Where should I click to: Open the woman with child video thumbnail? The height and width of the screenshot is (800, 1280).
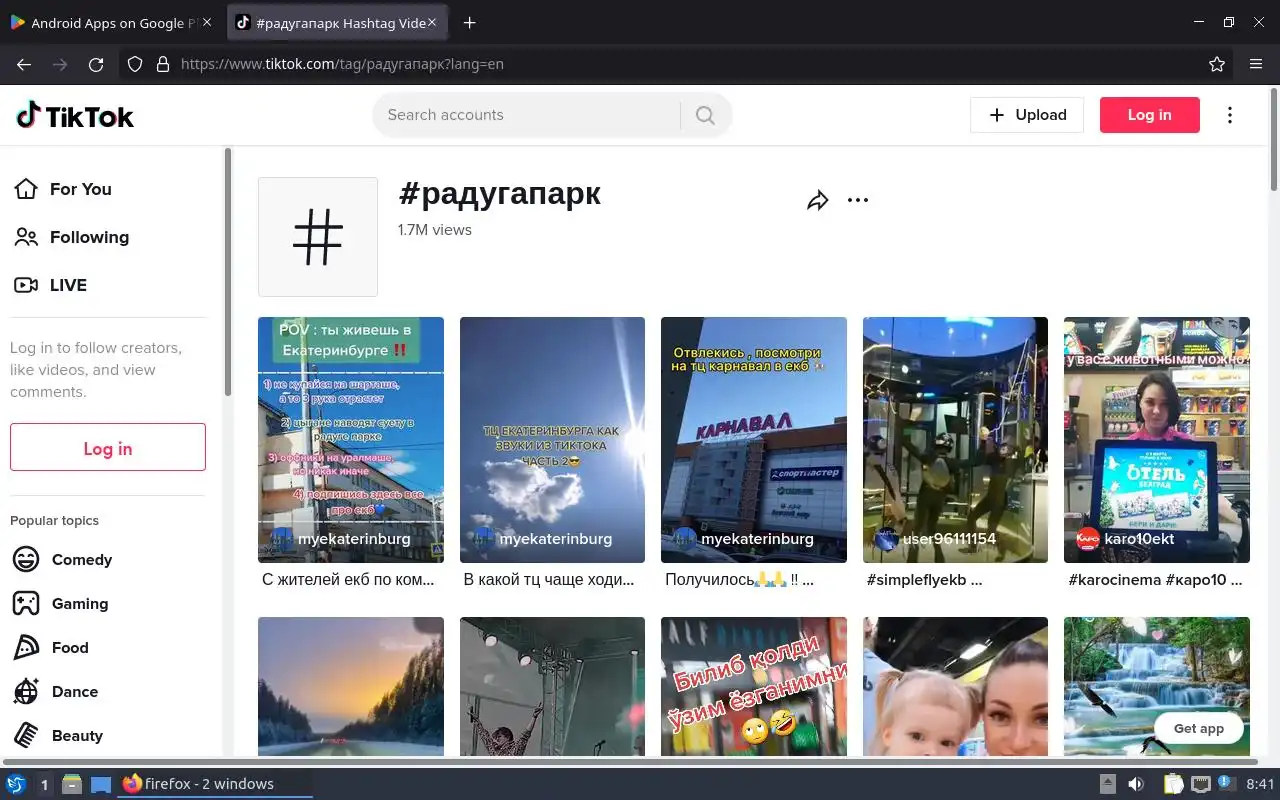[955, 686]
